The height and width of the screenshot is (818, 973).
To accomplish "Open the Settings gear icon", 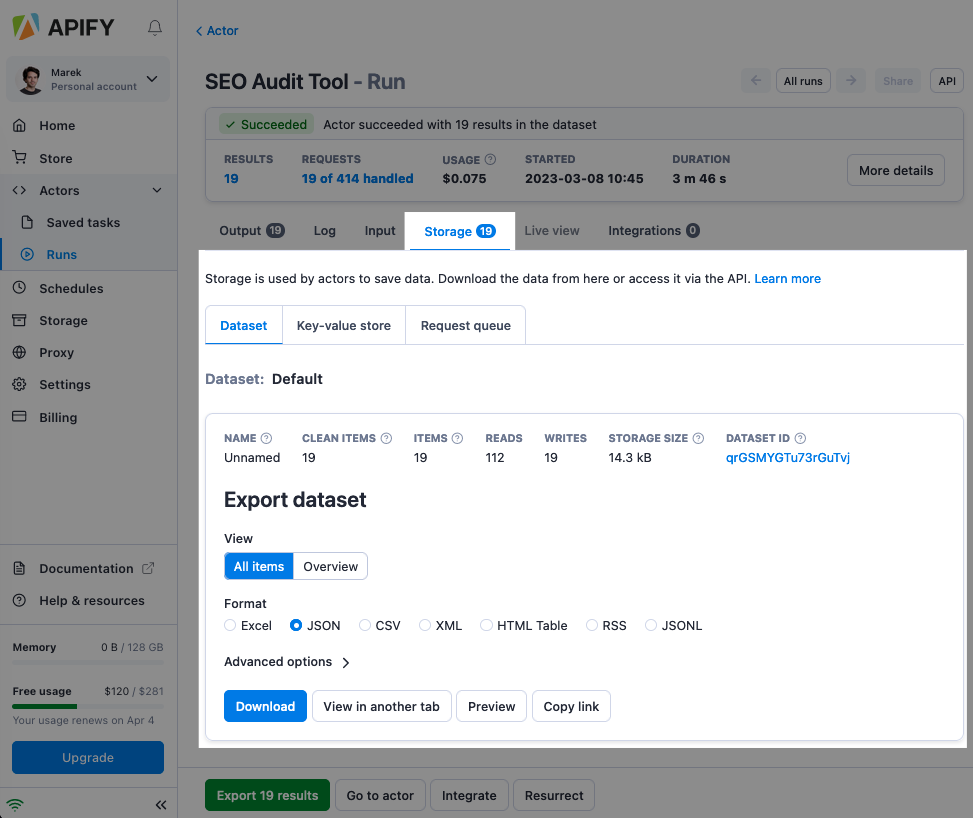I will (x=19, y=385).
